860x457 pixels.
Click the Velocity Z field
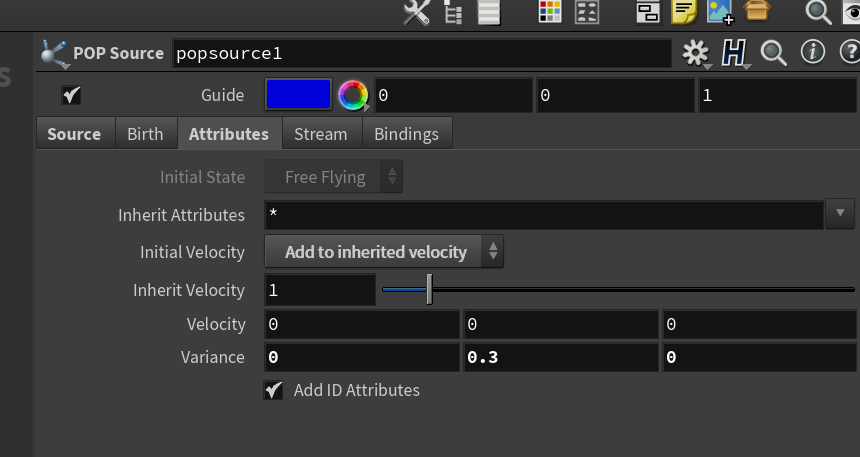coord(760,324)
